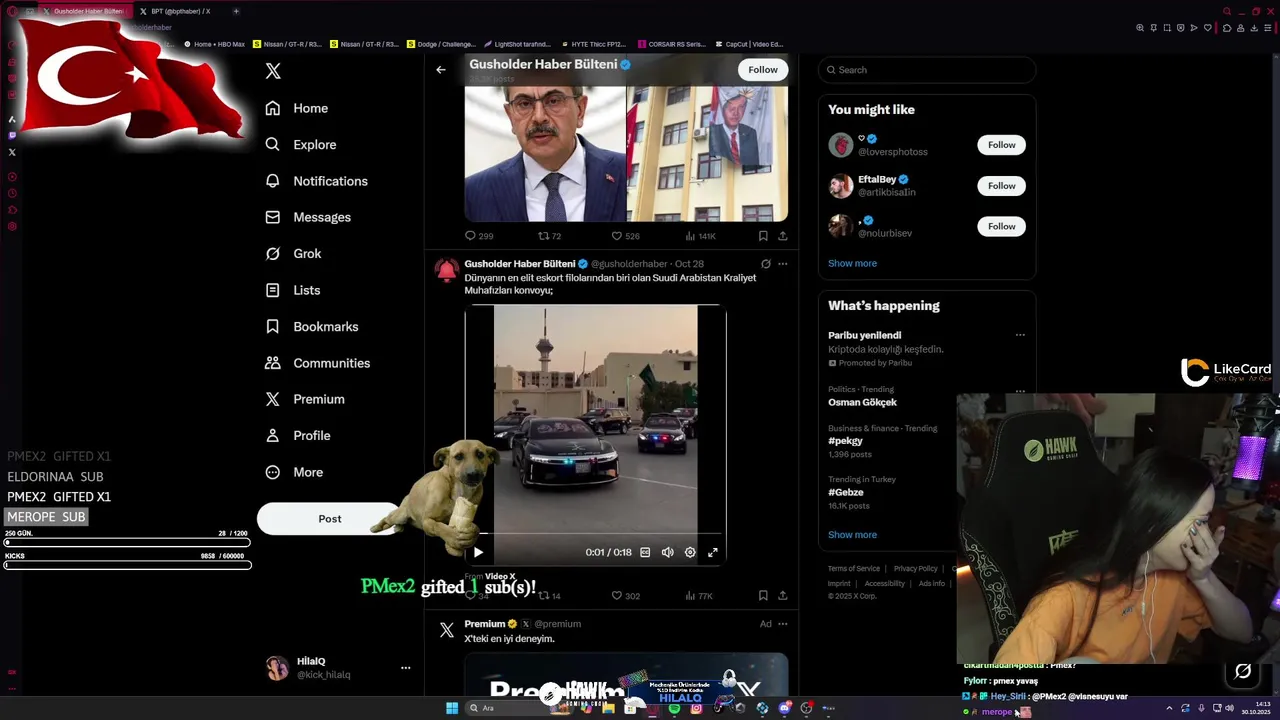Open more options on Oct 28 post
The height and width of the screenshot is (720, 1280).
783,264
